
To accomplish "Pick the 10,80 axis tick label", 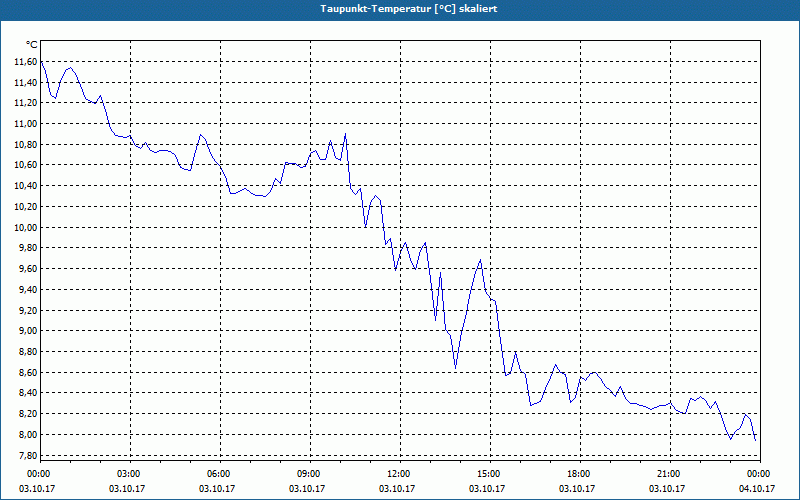I will click(26, 144).
